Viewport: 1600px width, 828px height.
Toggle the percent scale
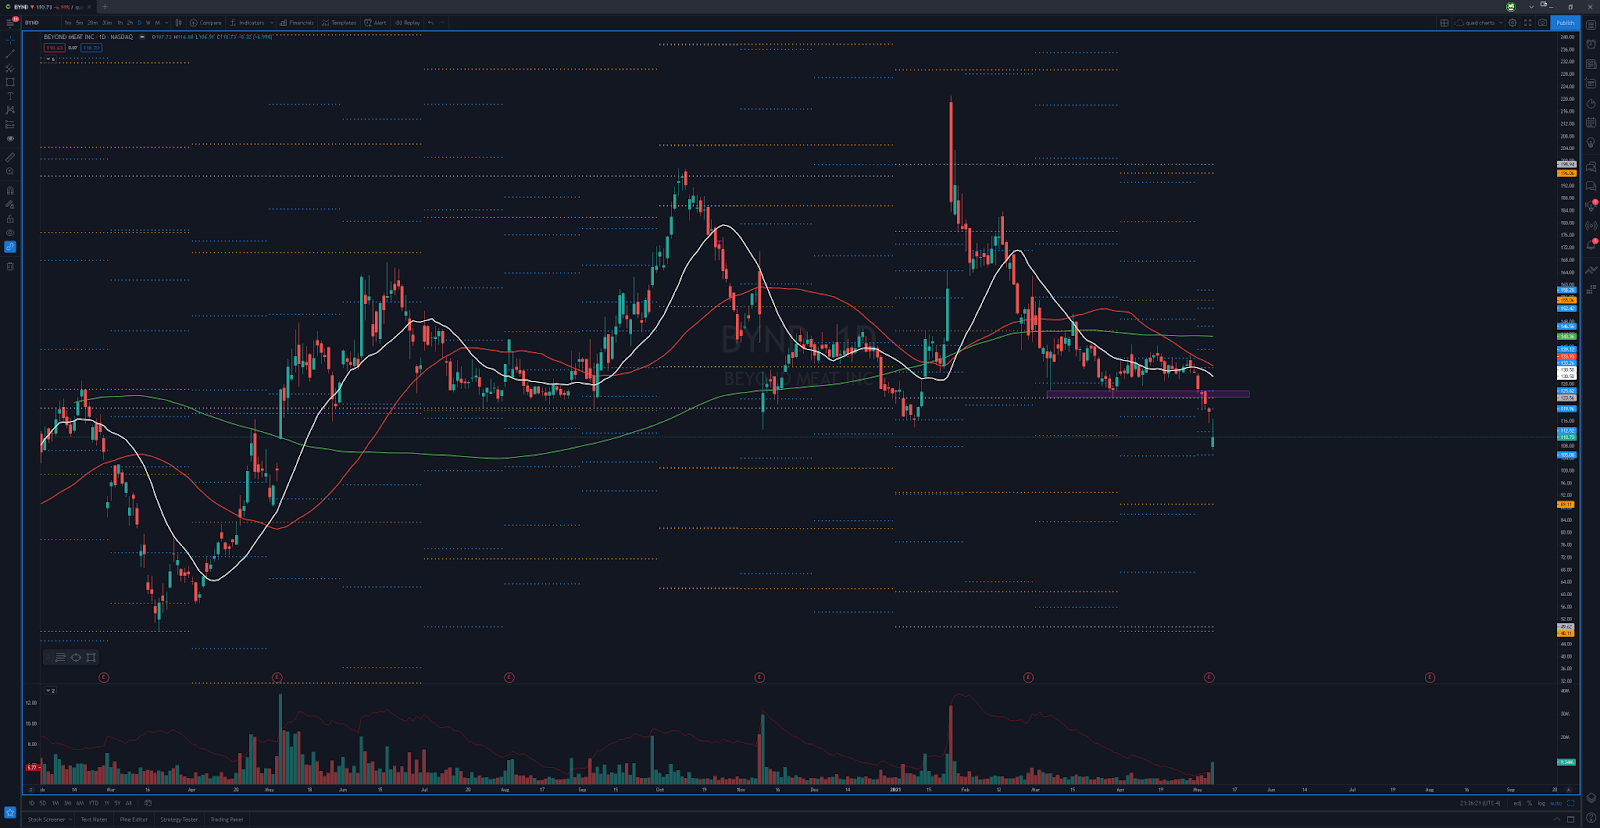click(1529, 803)
